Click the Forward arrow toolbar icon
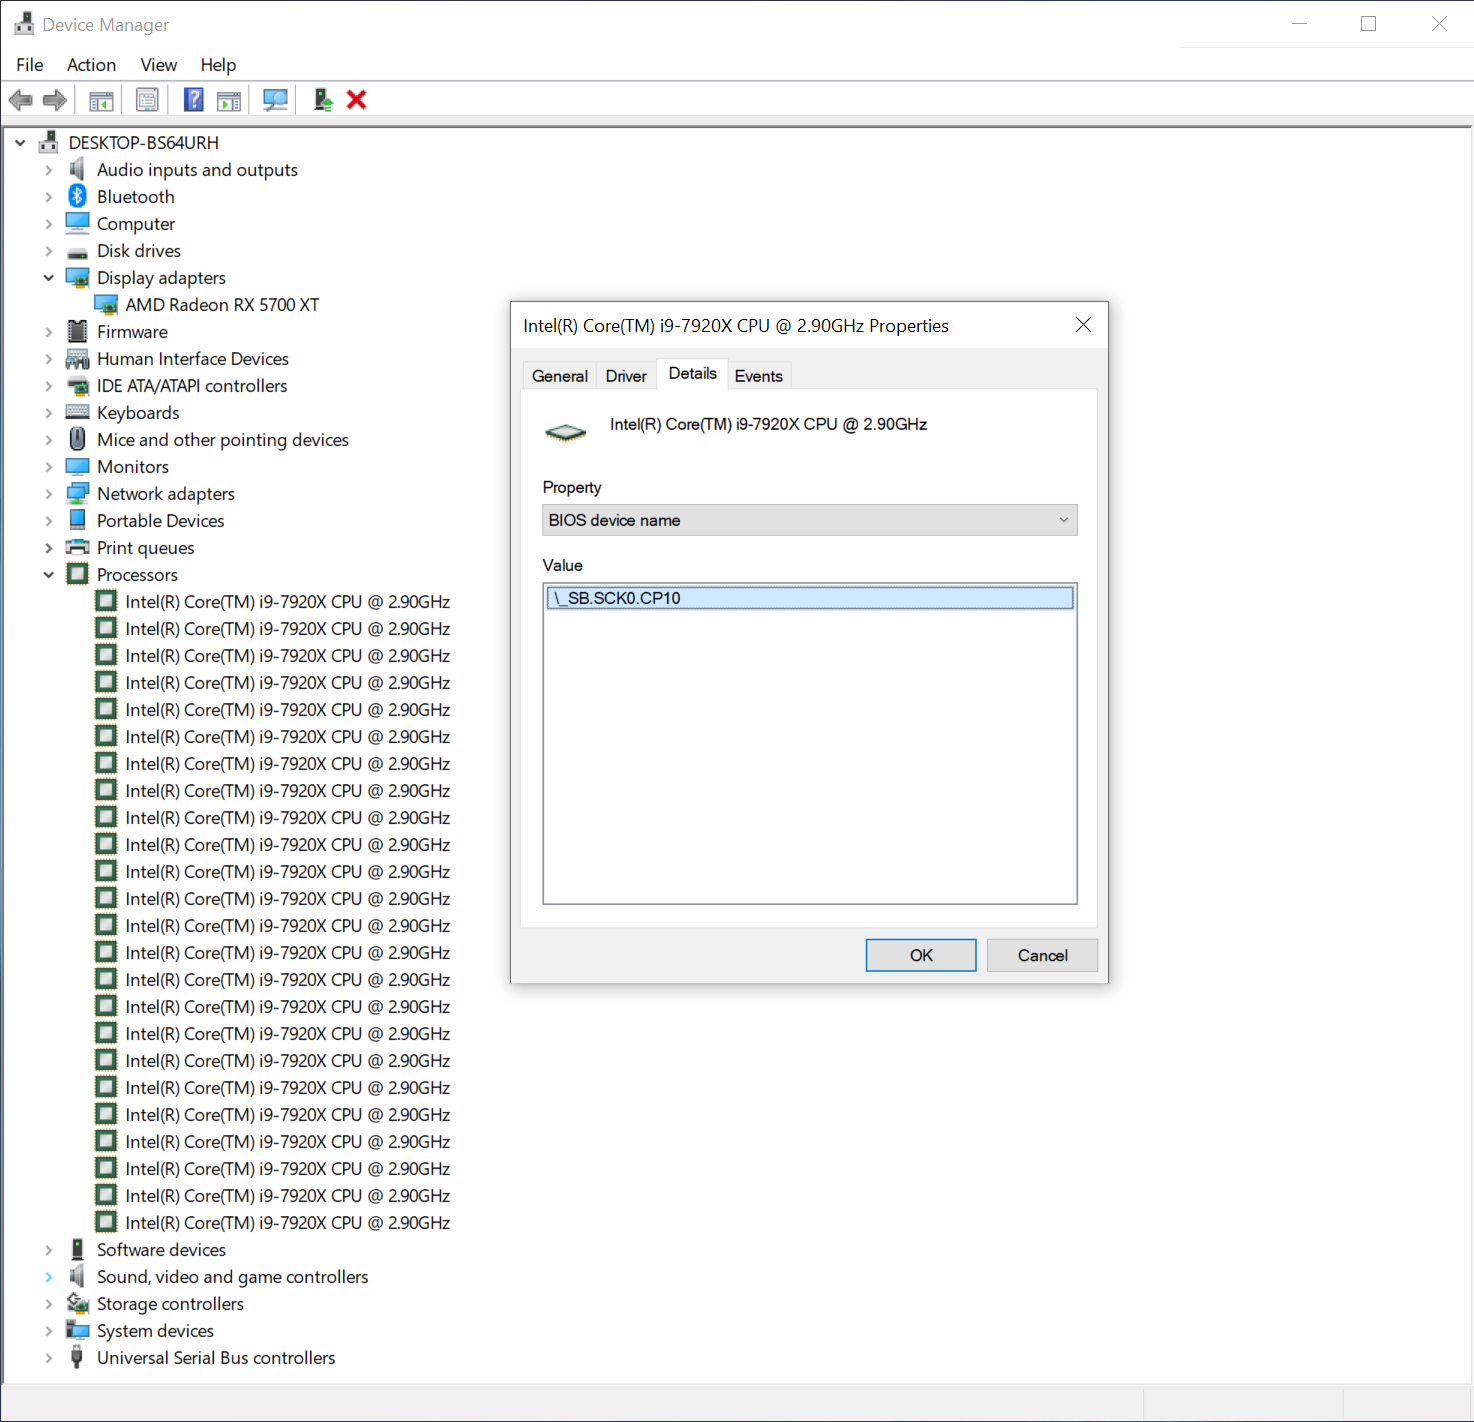The image size is (1474, 1422). point(55,100)
